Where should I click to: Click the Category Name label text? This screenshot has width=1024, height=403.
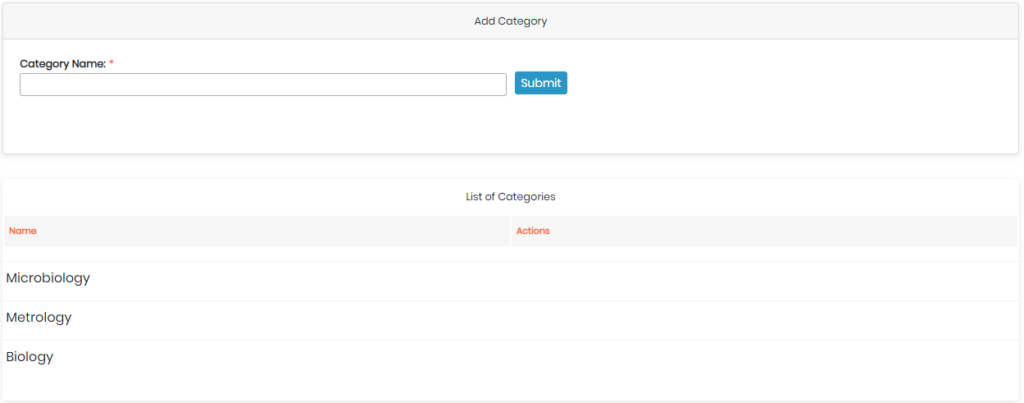click(63, 63)
